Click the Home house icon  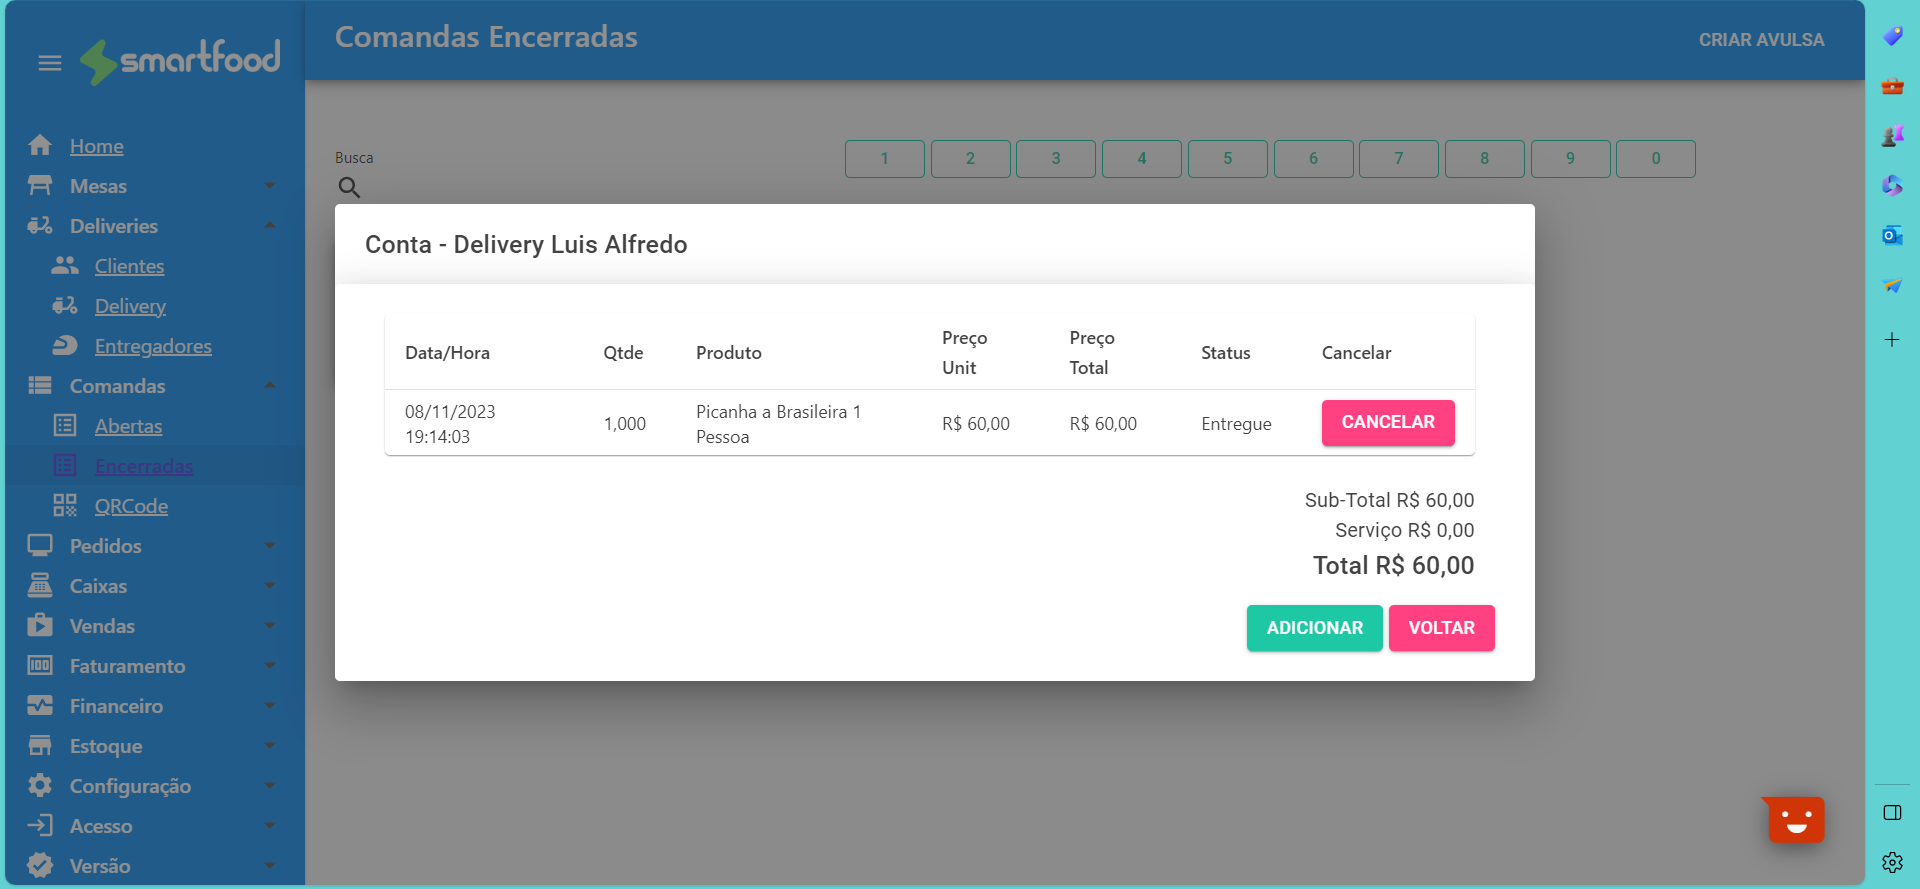coord(40,146)
